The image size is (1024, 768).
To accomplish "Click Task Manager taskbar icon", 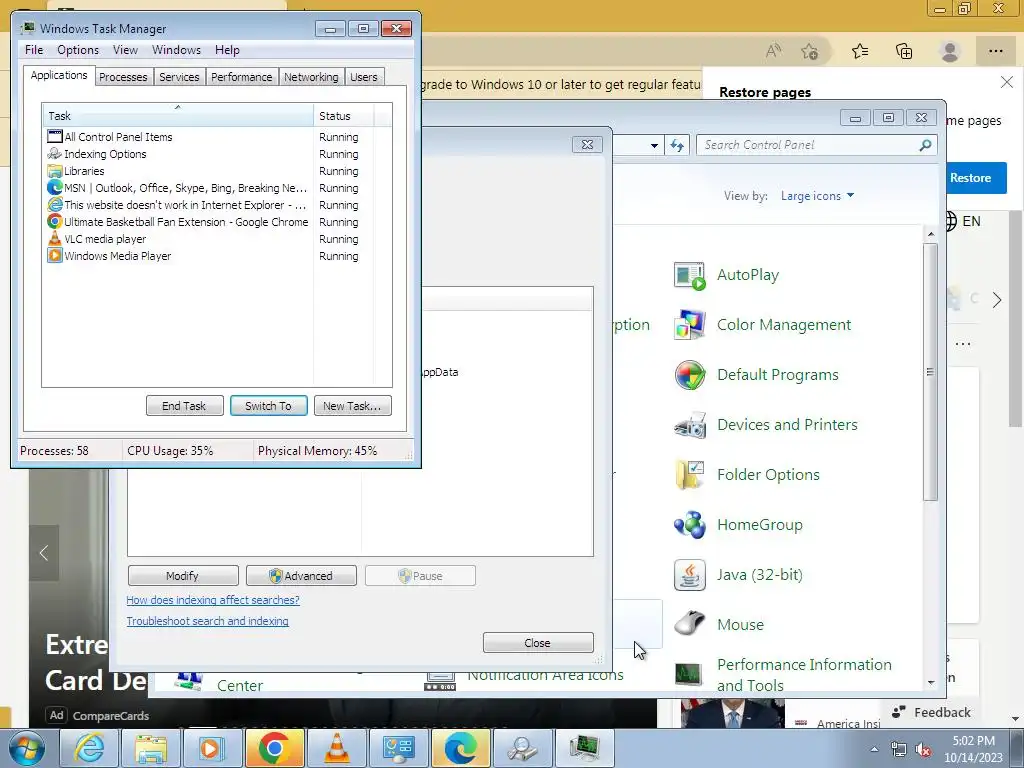I will click(584, 748).
